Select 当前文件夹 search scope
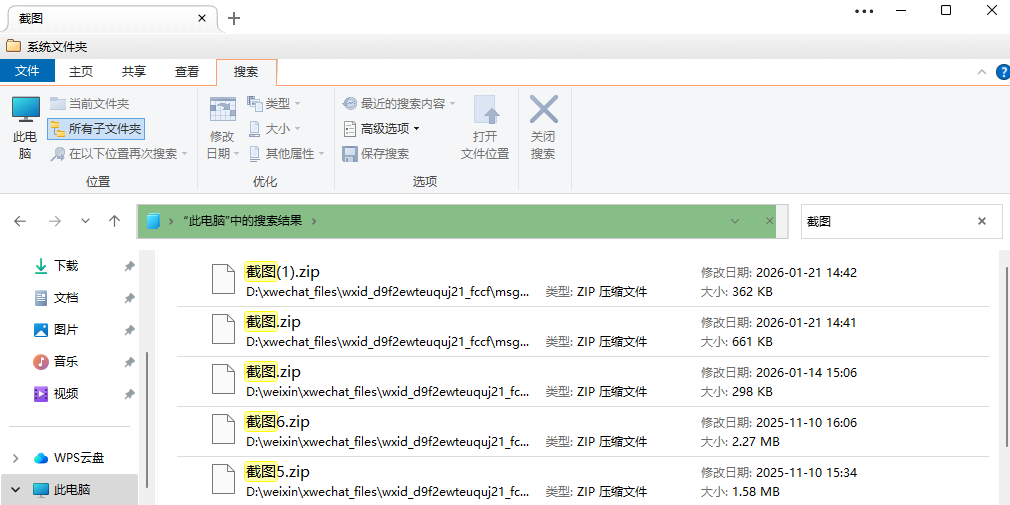 pos(90,104)
